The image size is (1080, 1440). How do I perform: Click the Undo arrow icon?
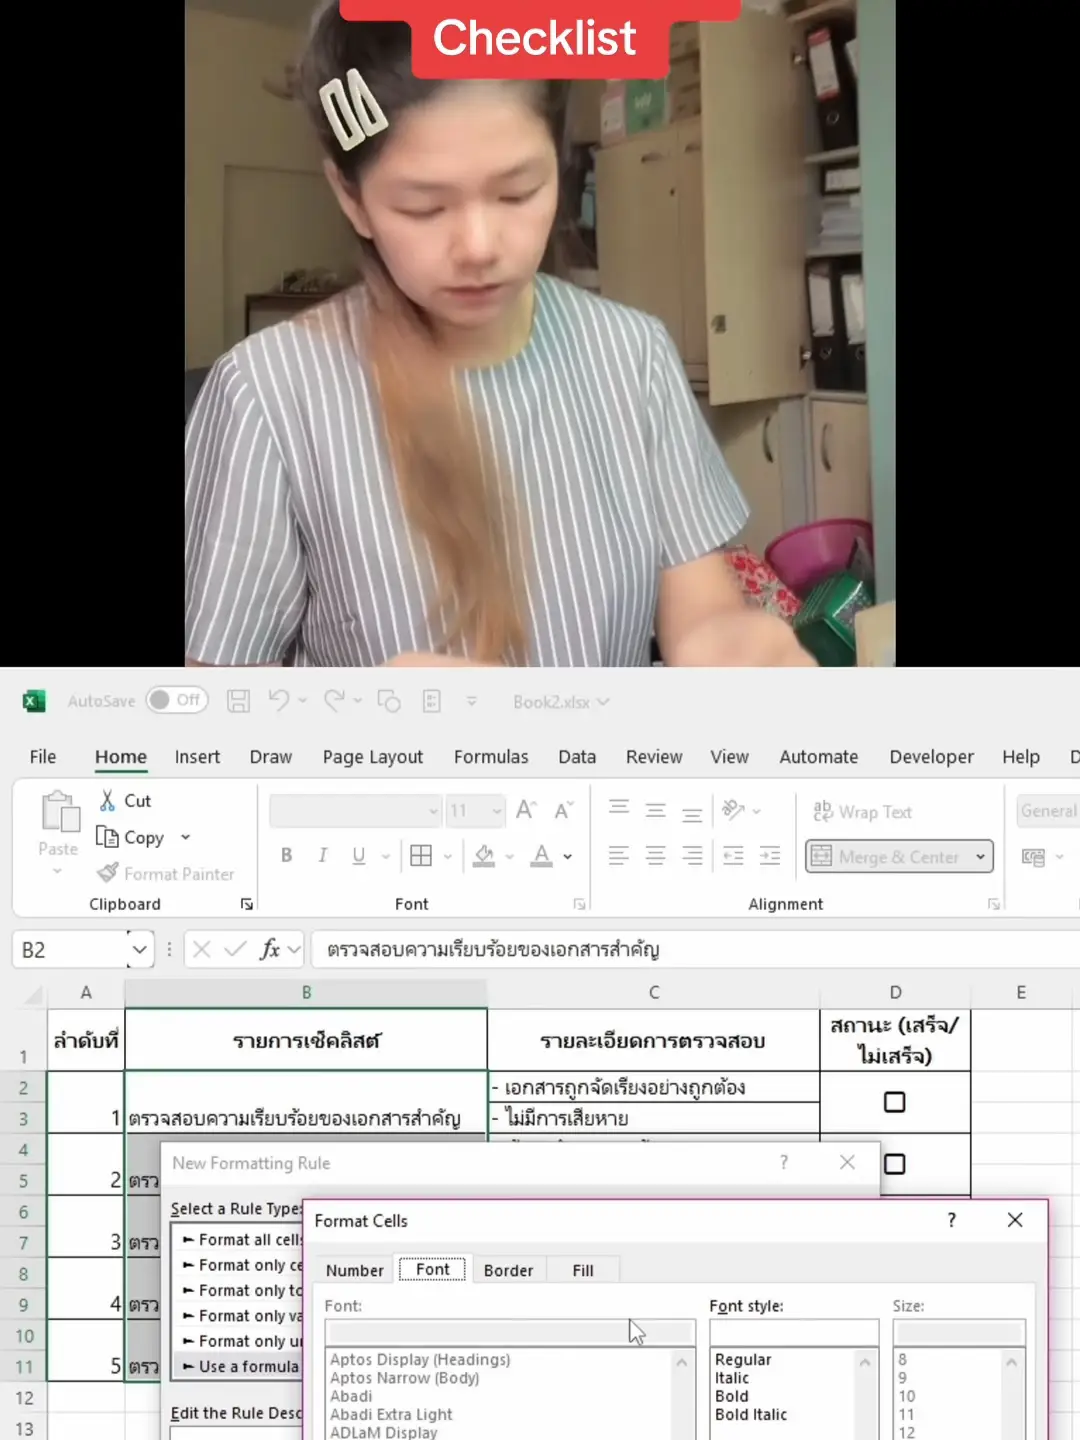coord(279,700)
